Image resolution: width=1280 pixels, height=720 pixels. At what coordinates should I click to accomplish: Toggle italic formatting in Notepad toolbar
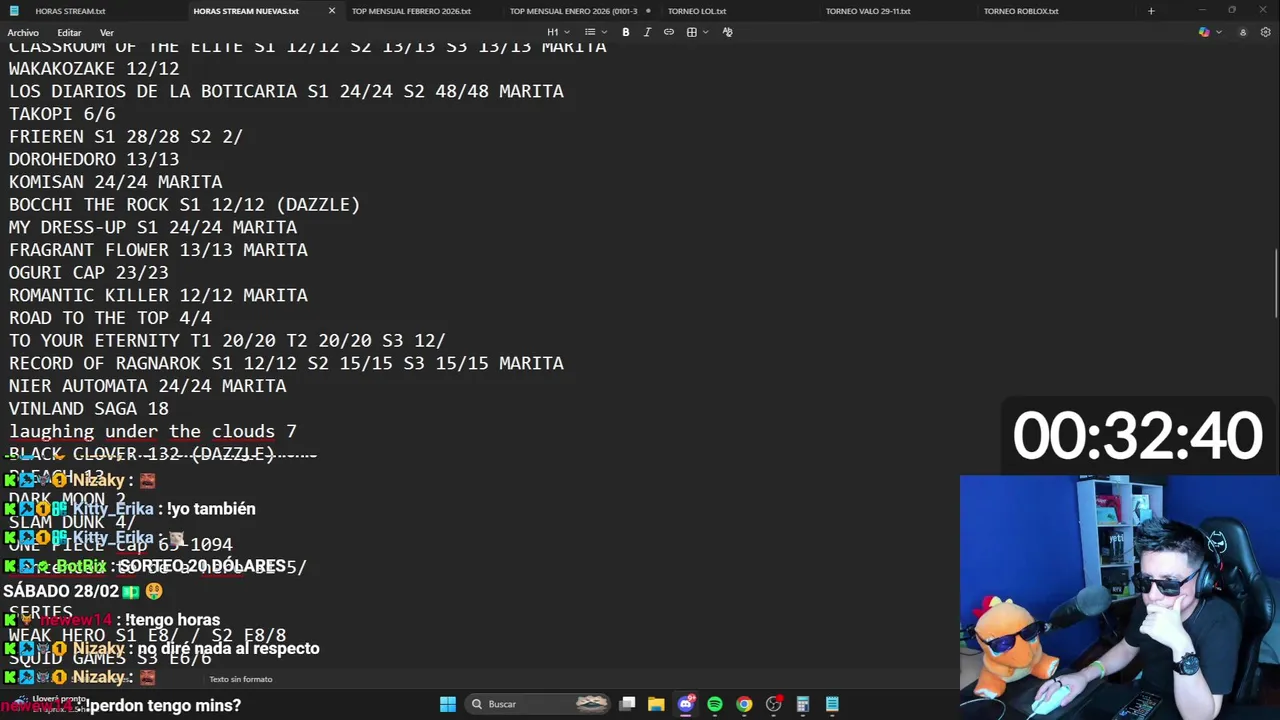(x=647, y=32)
